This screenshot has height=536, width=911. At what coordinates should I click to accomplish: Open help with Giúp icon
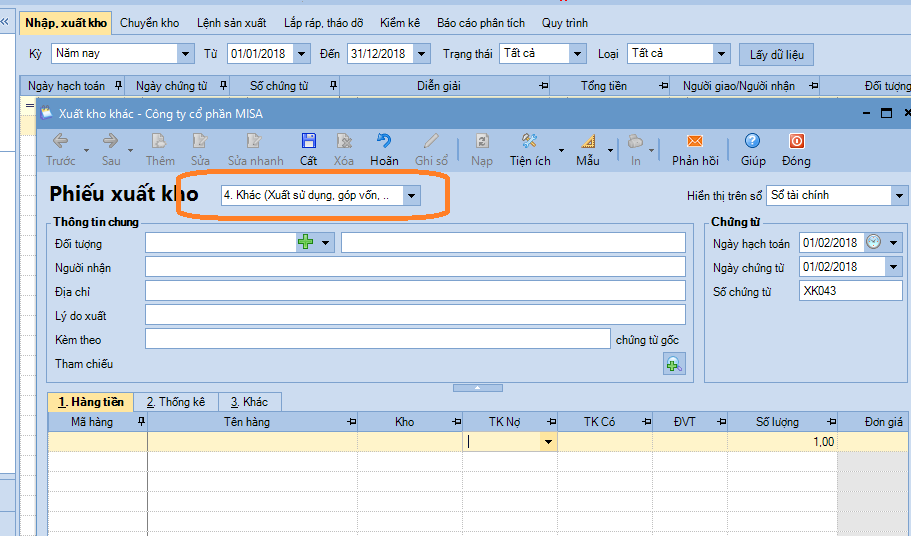(x=752, y=141)
